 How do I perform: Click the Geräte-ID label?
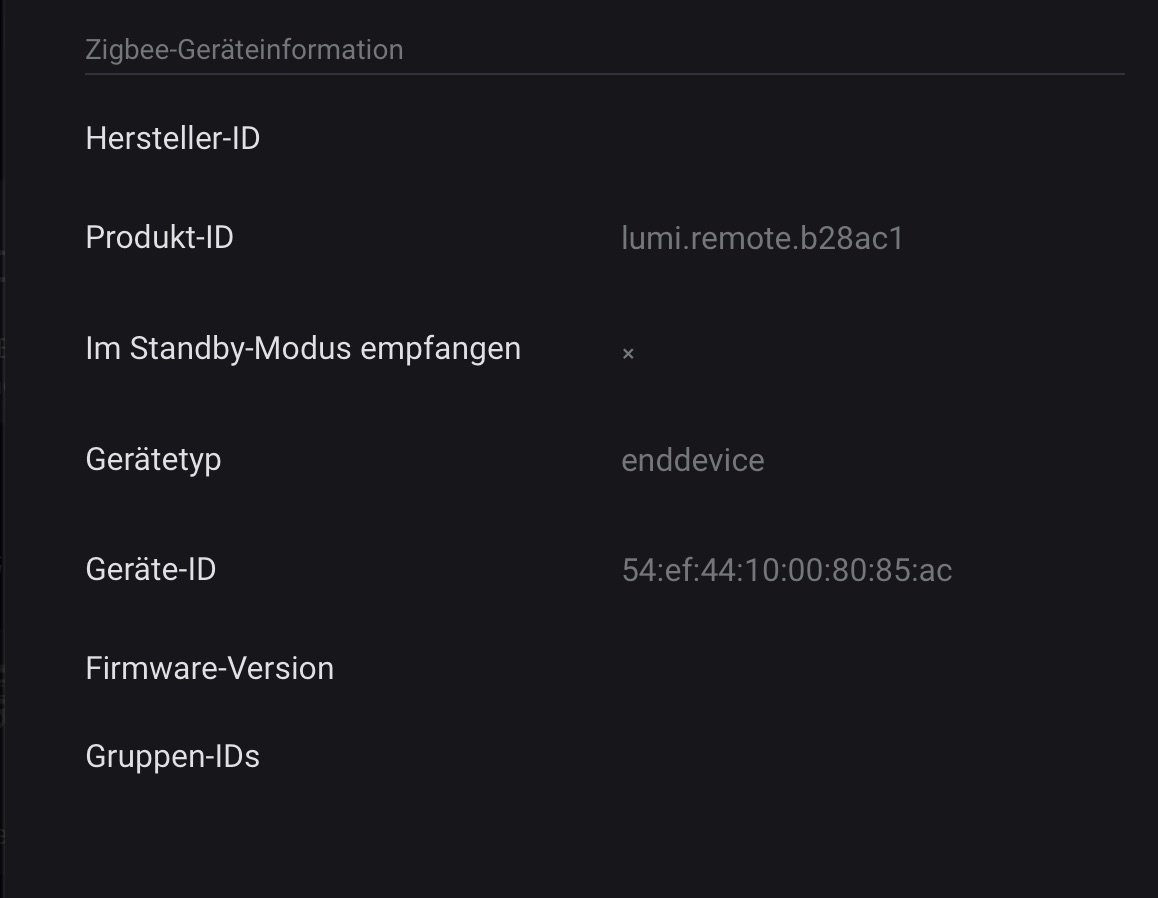(x=151, y=569)
